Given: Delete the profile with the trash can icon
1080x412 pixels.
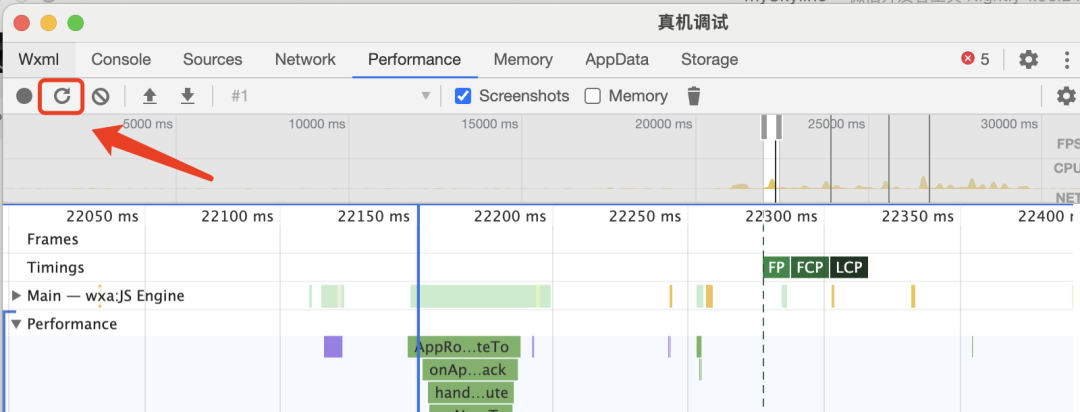Looking at the screenshot, I should [x=694, y=96].
